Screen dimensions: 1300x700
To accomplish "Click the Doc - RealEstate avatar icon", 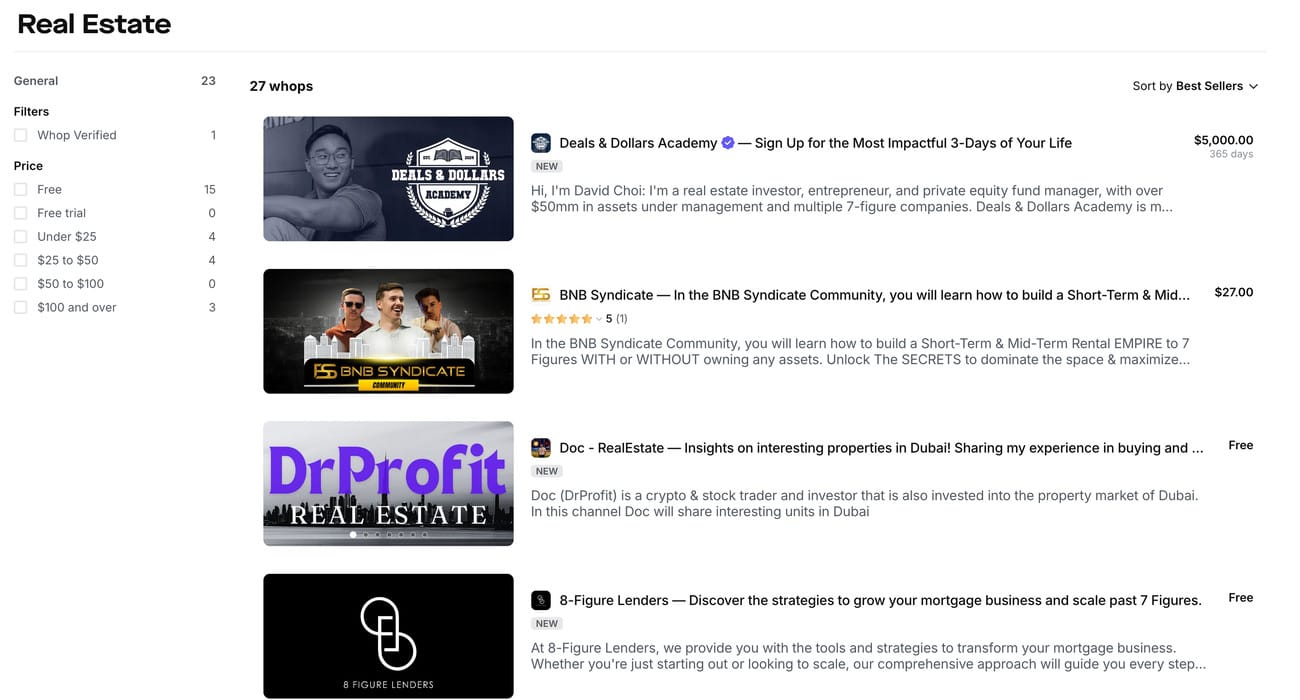I will coord(540,448).
